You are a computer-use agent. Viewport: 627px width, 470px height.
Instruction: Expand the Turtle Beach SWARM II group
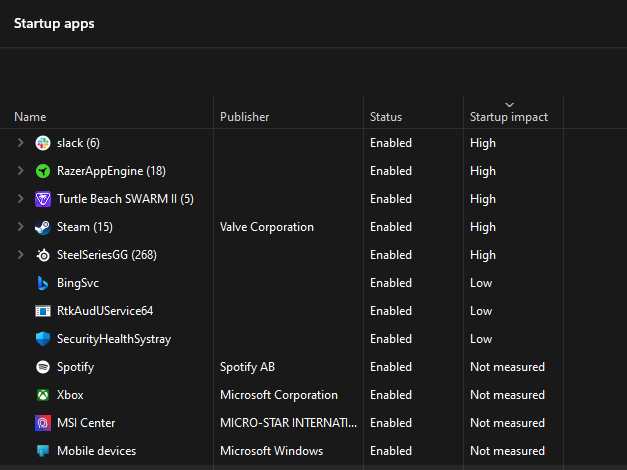20,199
